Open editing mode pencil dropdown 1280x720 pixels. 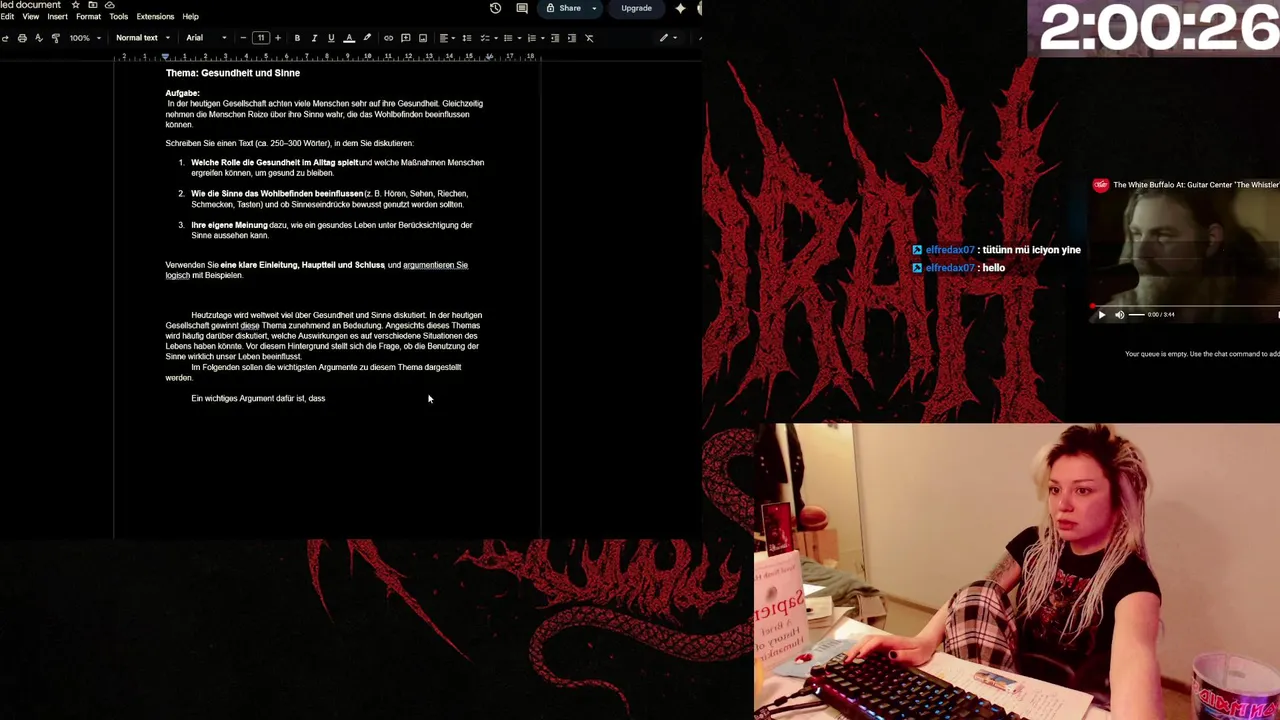(668, 38)
